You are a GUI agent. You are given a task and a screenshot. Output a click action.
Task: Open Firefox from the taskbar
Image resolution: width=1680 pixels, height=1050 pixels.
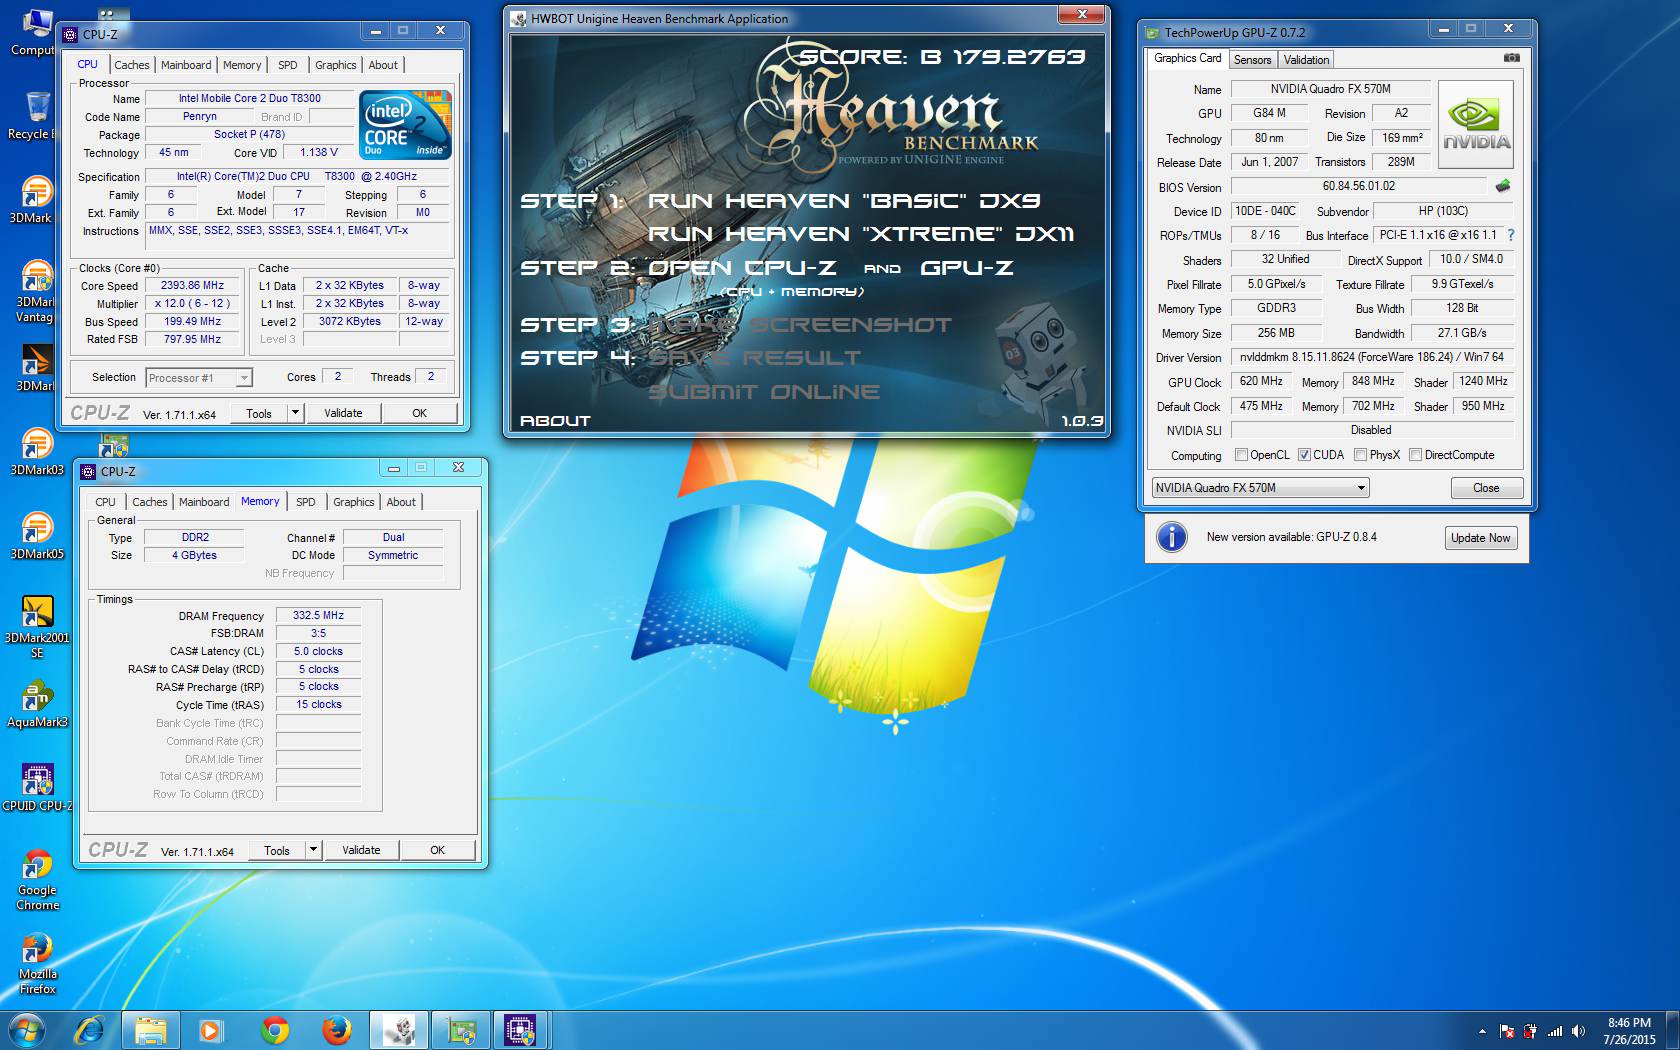[336, 1030]
